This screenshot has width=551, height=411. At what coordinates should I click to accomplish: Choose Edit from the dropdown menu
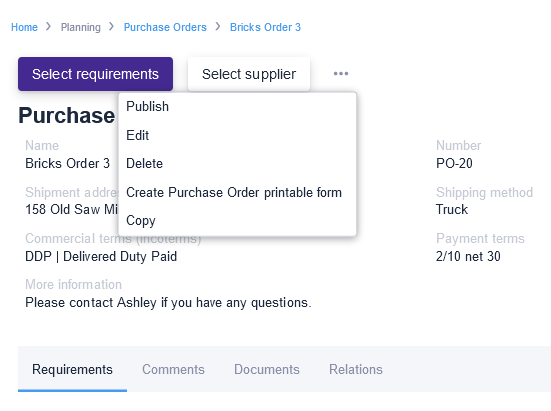237,135
